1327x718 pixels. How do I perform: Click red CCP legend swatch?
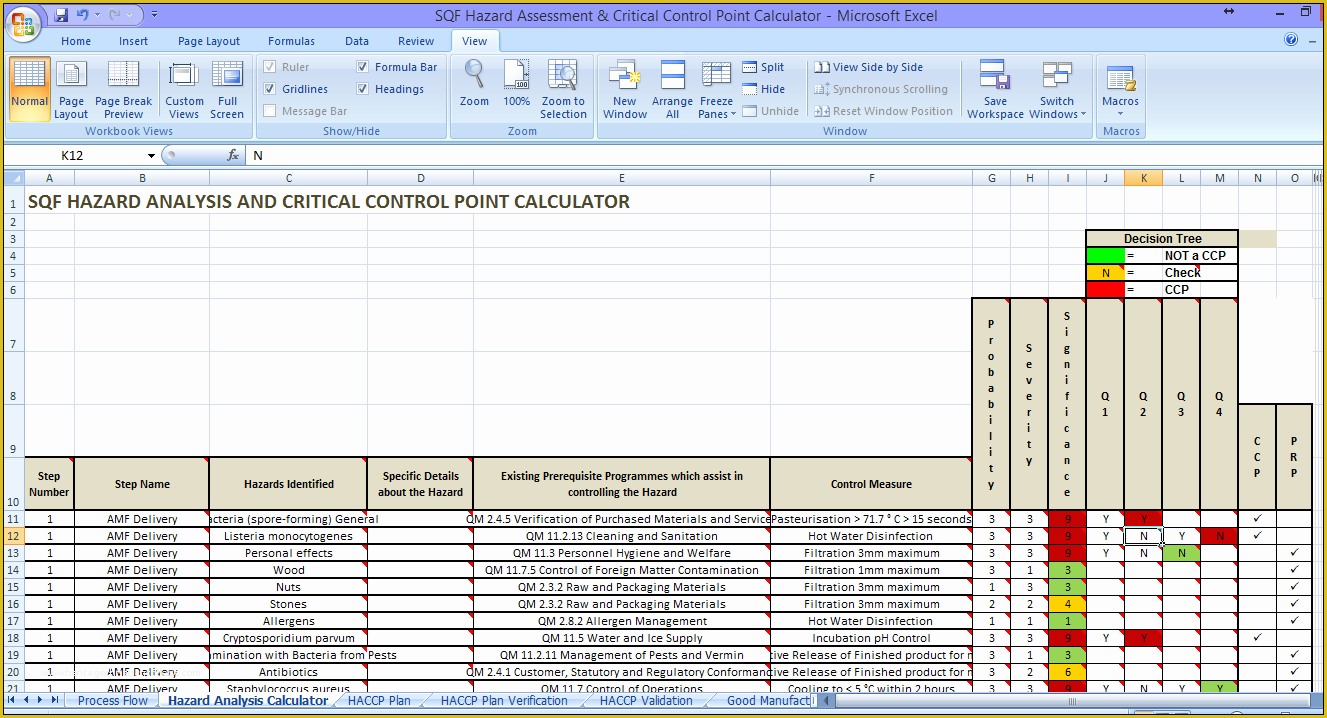(x=1105, y=290)
